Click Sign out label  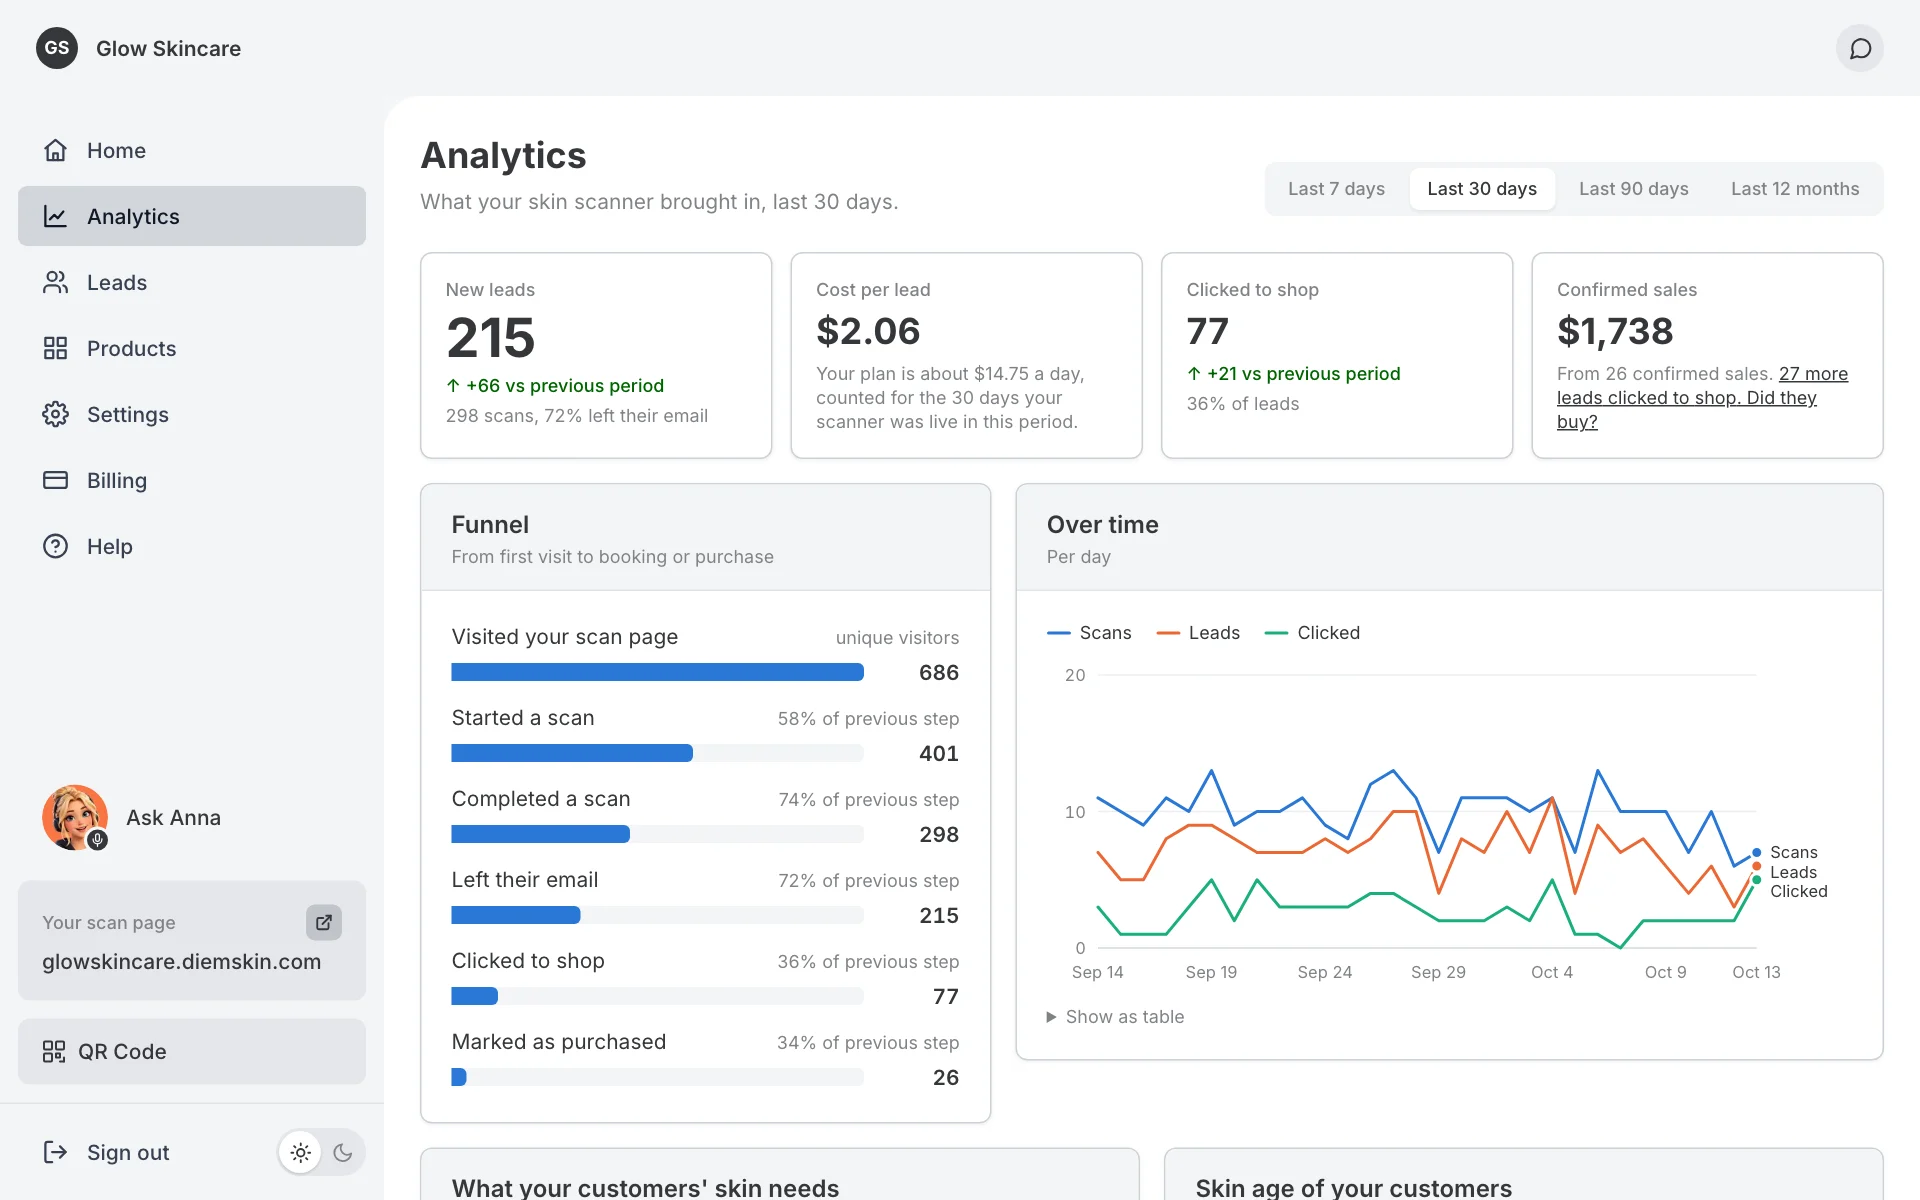click(x=128, y=1152)
